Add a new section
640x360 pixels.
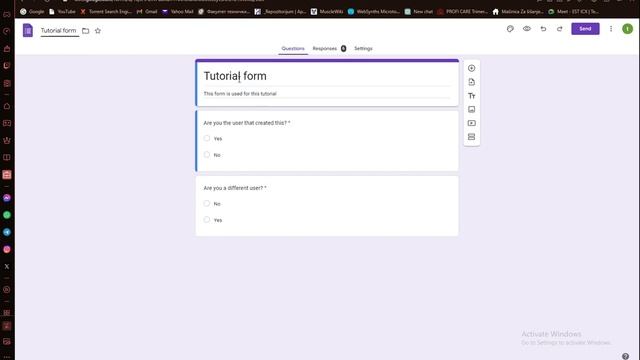pyautogui.click(x=471, y=137)
